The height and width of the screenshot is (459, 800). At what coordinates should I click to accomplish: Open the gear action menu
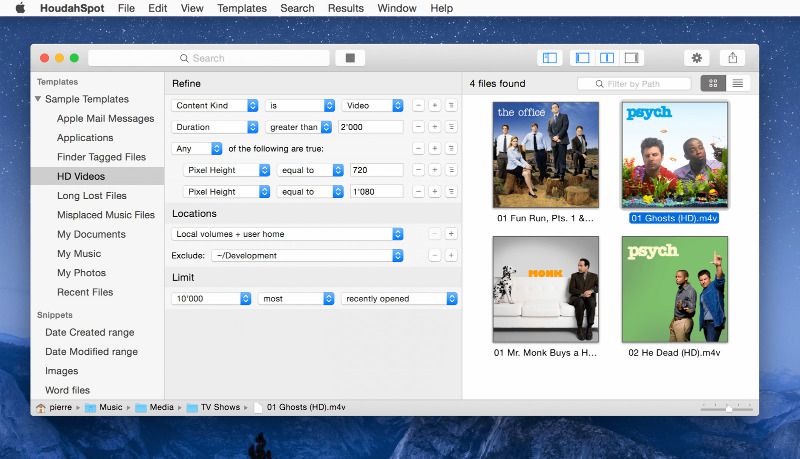696,58
